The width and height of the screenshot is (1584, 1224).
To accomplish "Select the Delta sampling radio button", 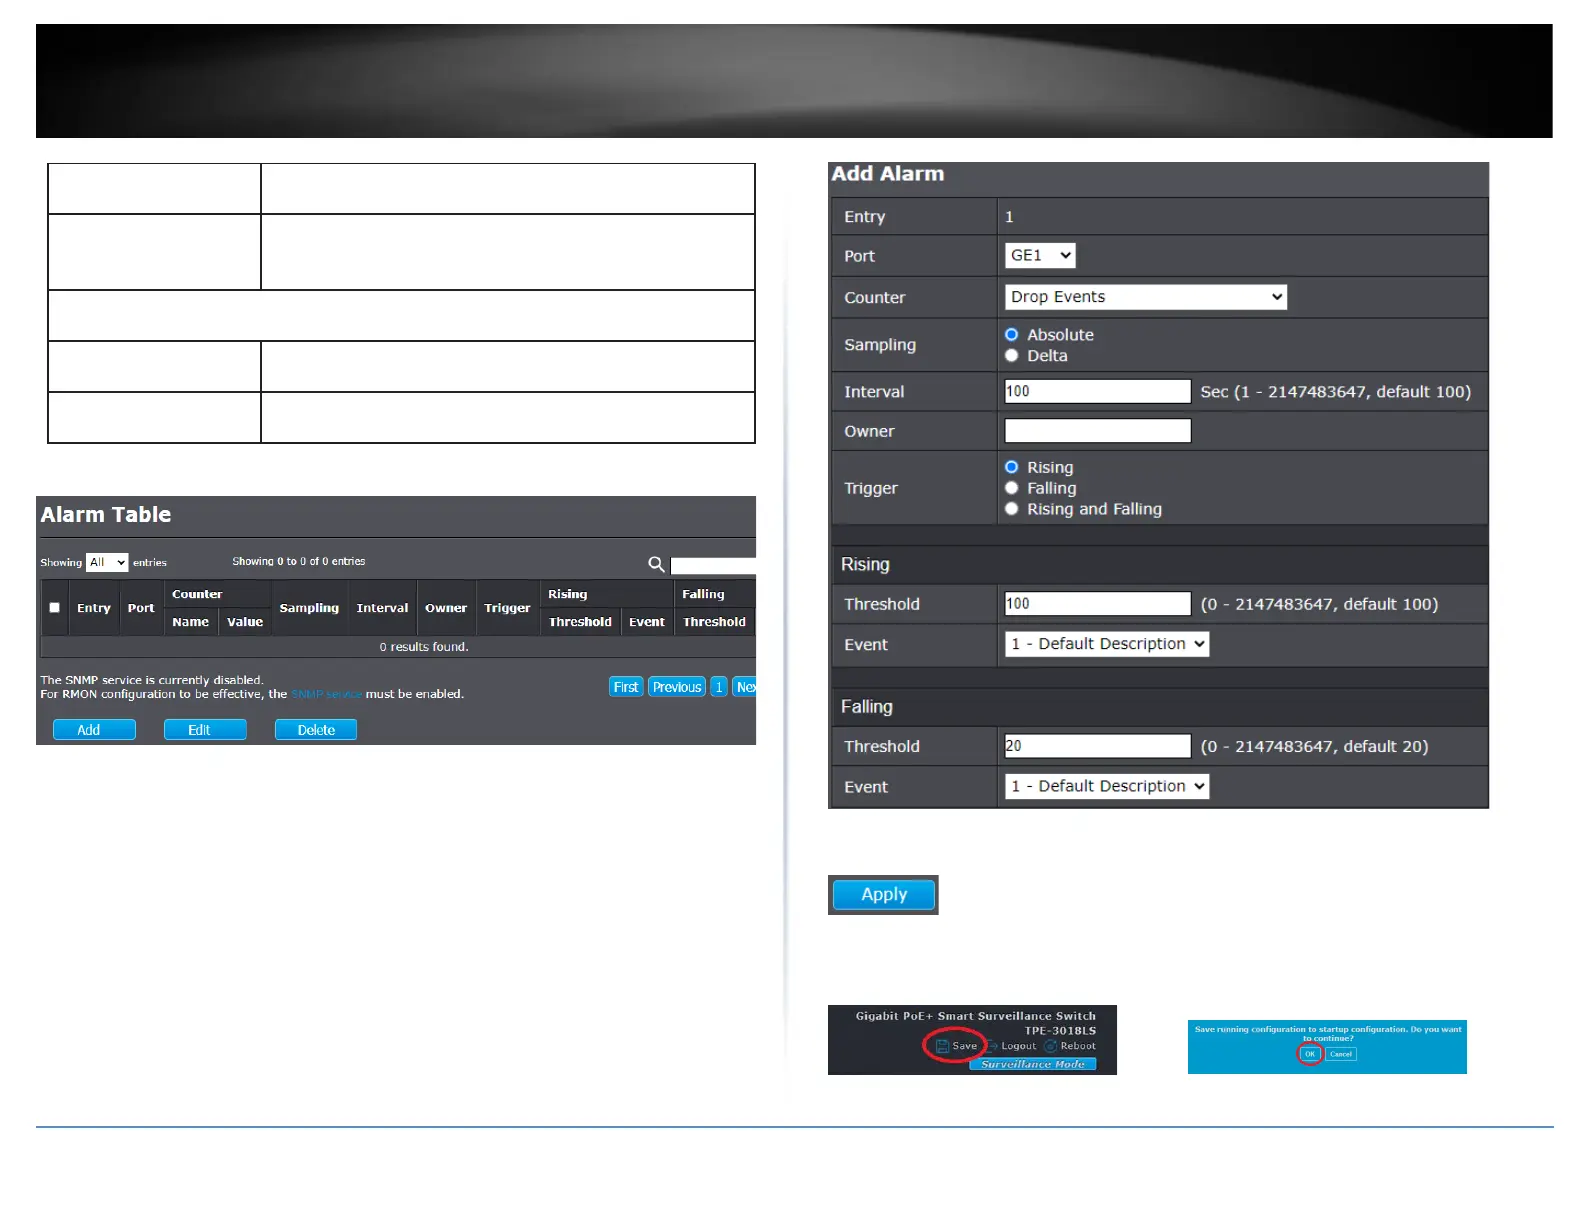I will pos(1011,355).
